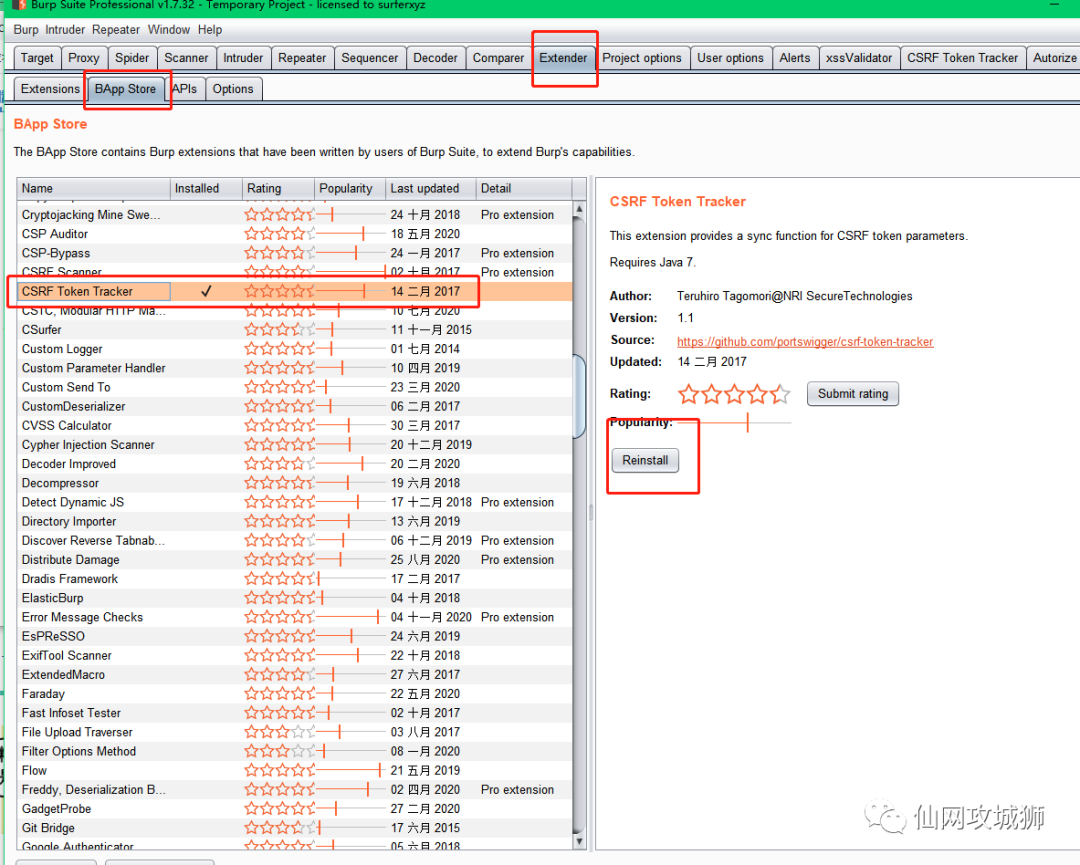The height and width of the screenshot is (865, 1080).
Task: Click the fifth rating star in detail panel
Action: pos(780,394)
